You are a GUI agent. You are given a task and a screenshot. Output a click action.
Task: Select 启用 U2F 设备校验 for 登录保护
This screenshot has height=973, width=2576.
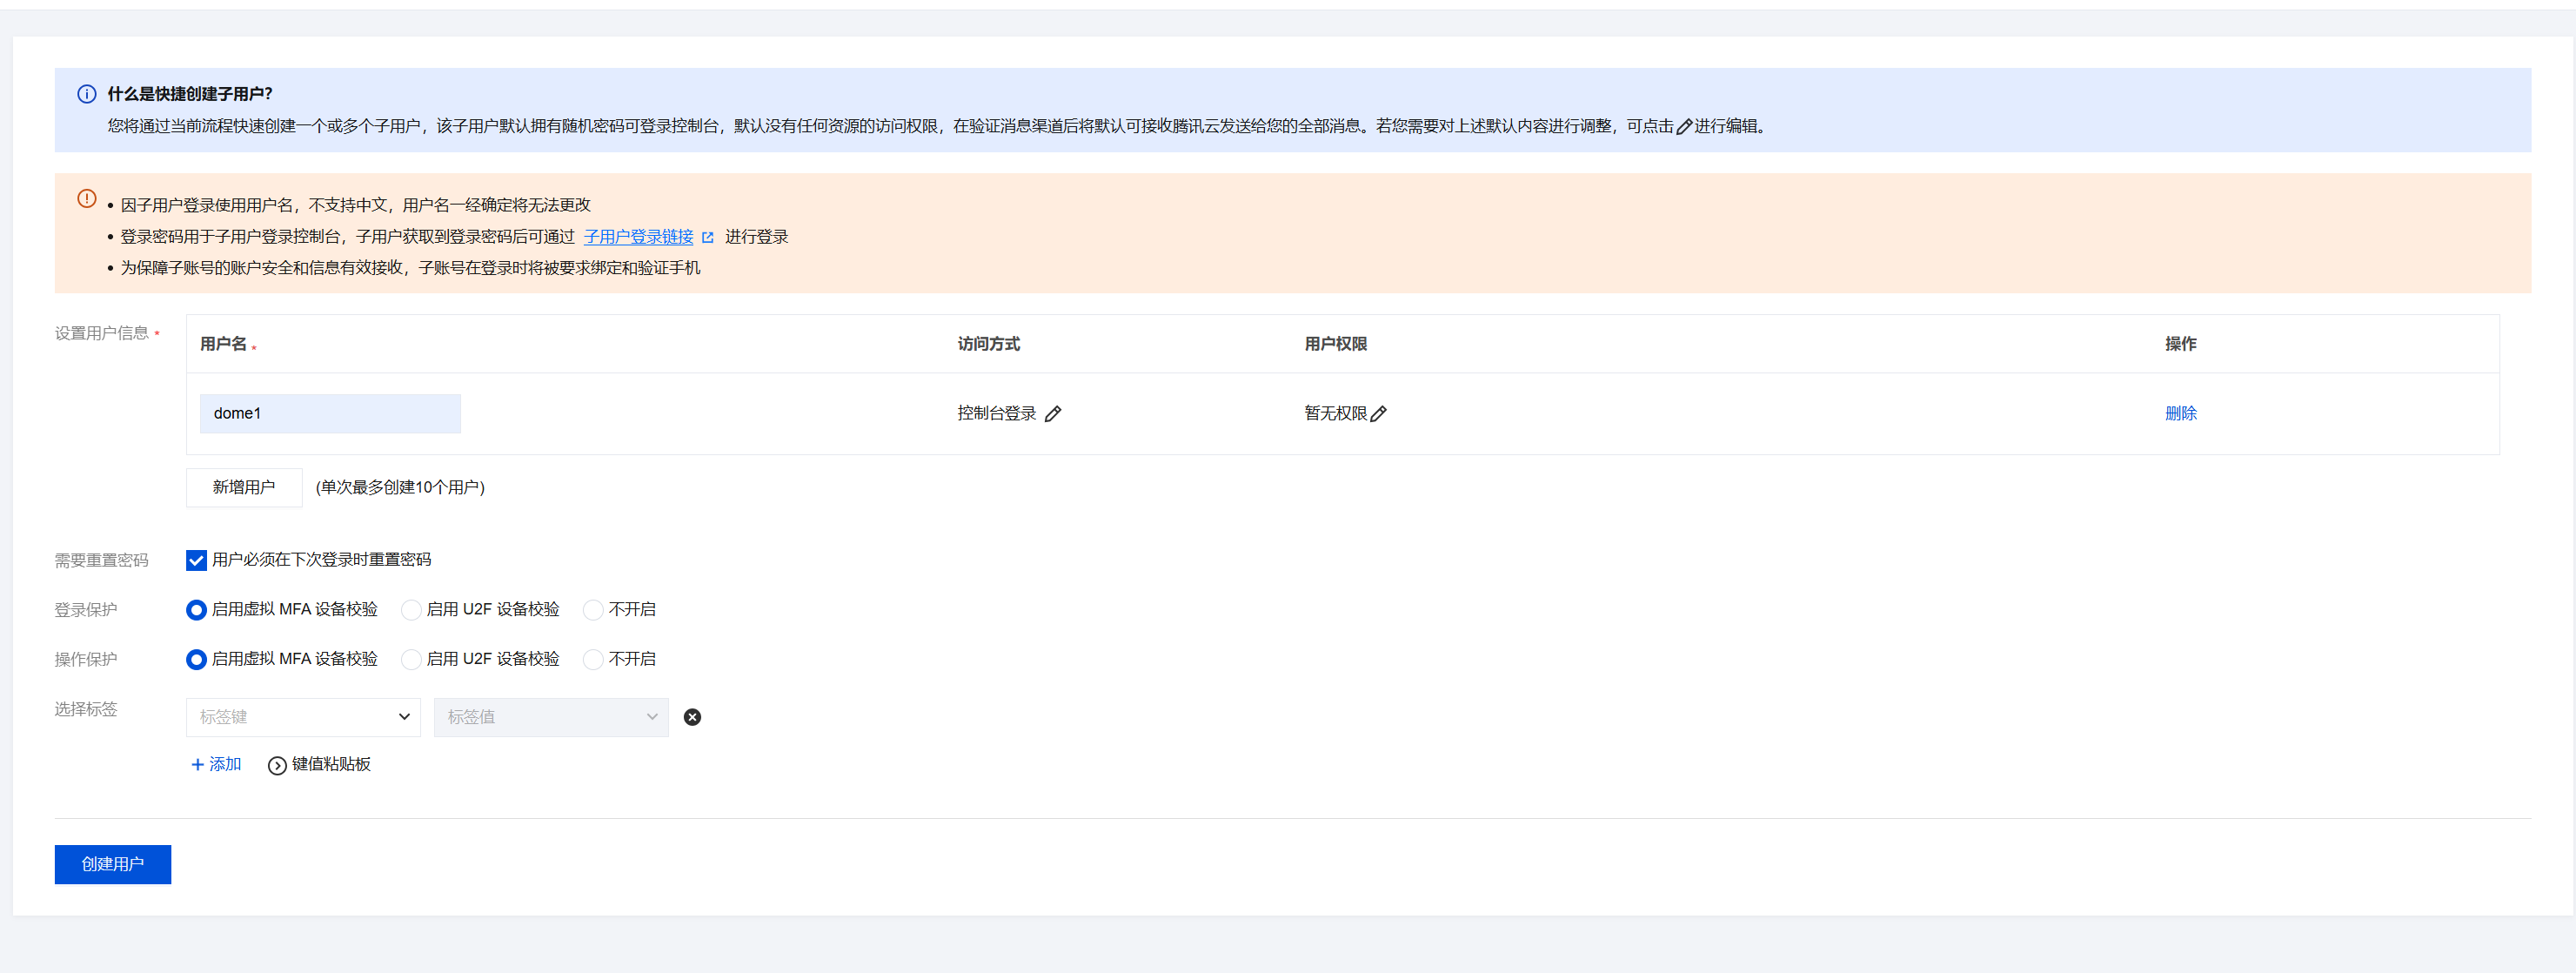click(411, 610)
